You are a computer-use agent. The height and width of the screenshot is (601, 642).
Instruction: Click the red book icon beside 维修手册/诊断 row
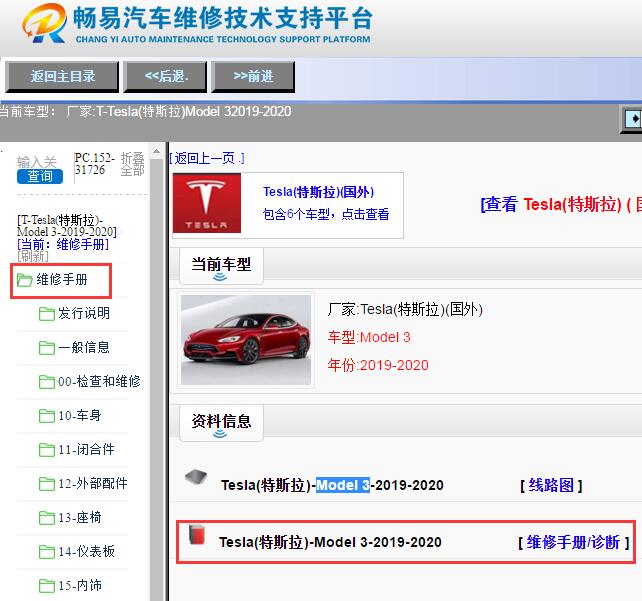point(197,534)
